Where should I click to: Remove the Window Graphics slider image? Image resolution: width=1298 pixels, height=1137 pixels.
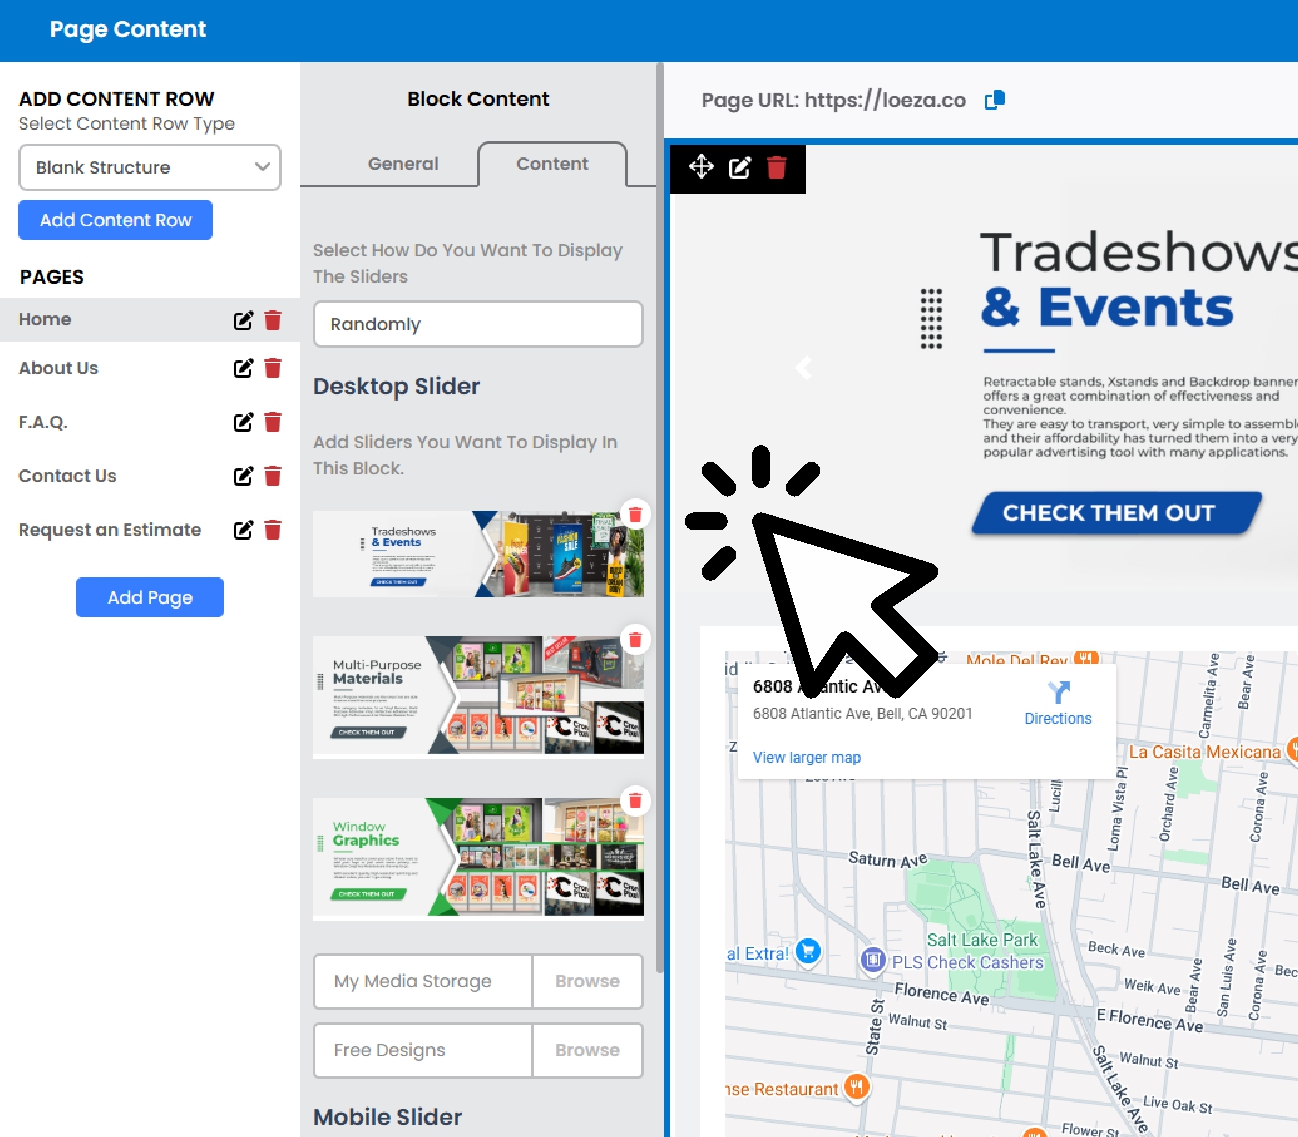tap(634, 800)
